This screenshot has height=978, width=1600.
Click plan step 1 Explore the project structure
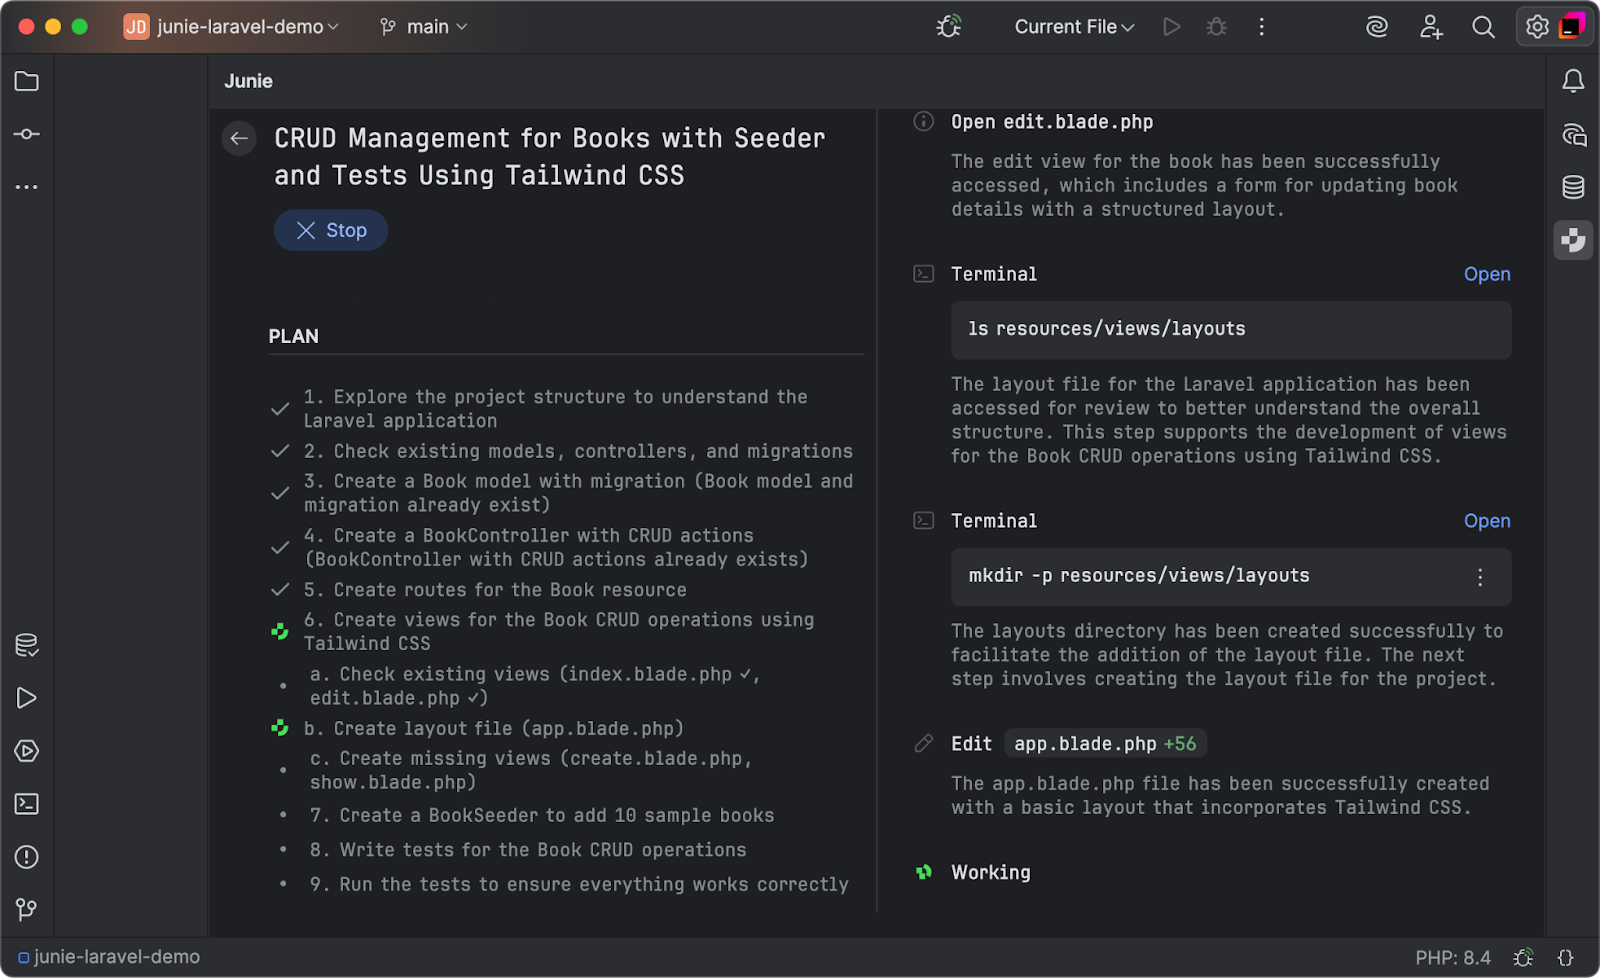(555, 409)
